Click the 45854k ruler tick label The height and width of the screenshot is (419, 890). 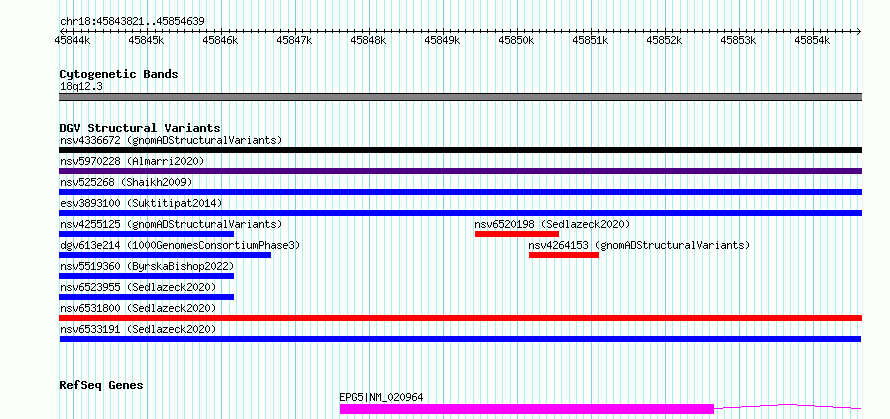[812, 40]
